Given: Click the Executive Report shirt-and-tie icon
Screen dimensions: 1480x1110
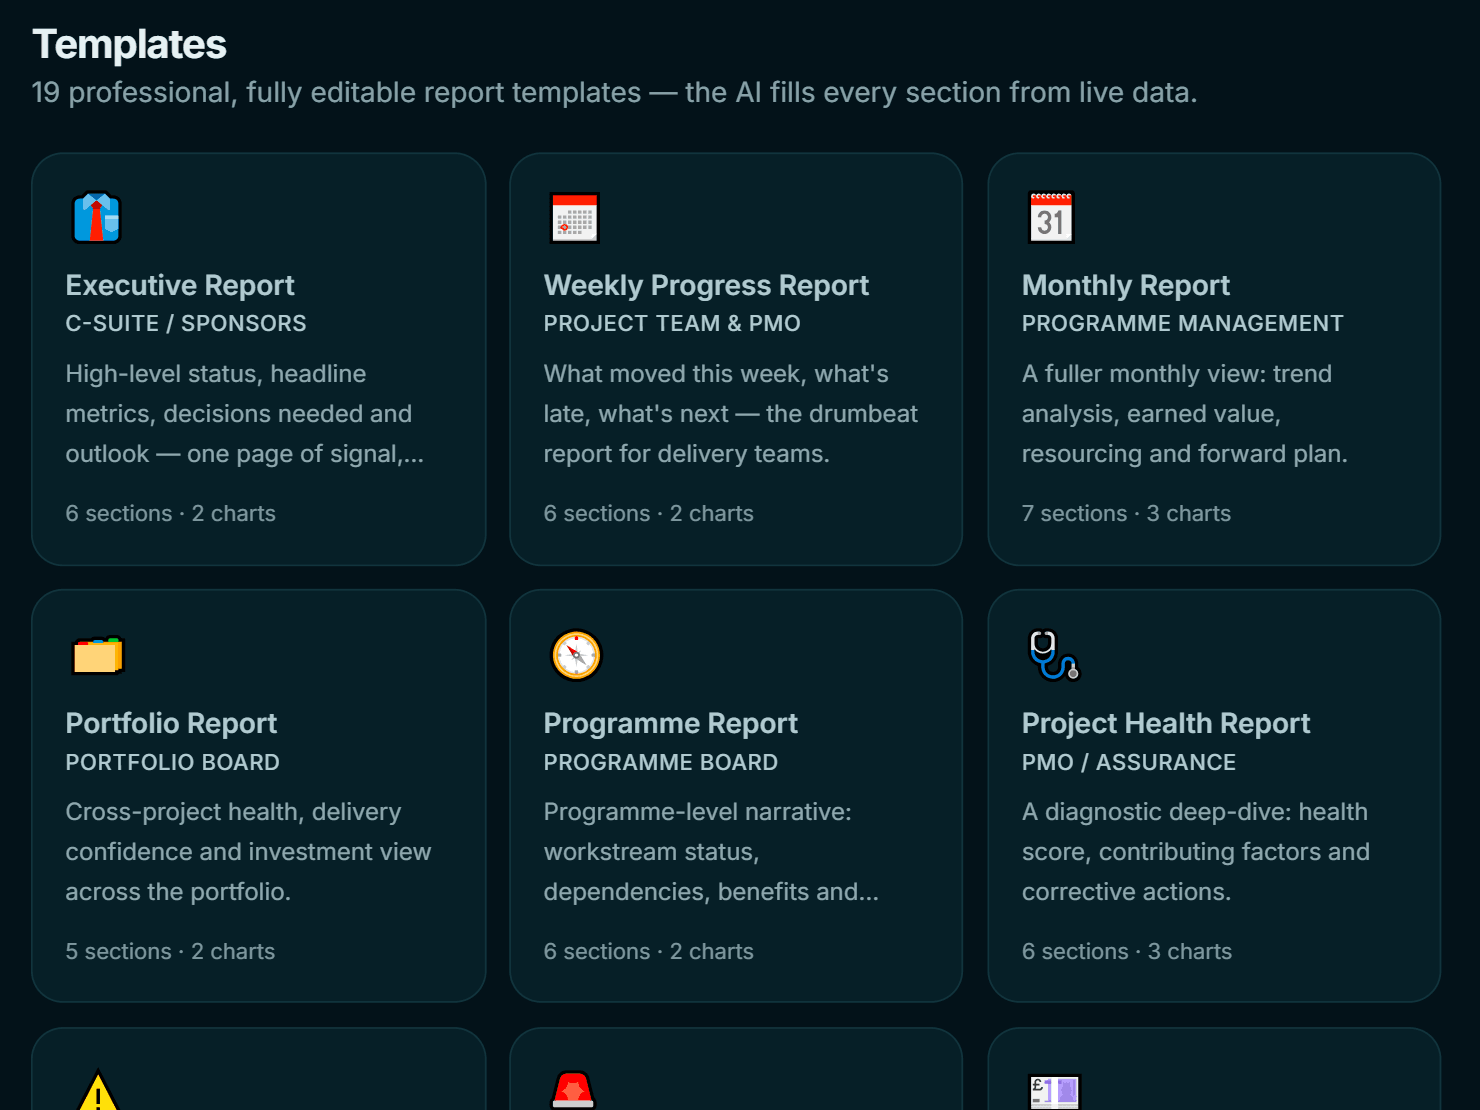Looking at the screenshot, I should (97, 218).
